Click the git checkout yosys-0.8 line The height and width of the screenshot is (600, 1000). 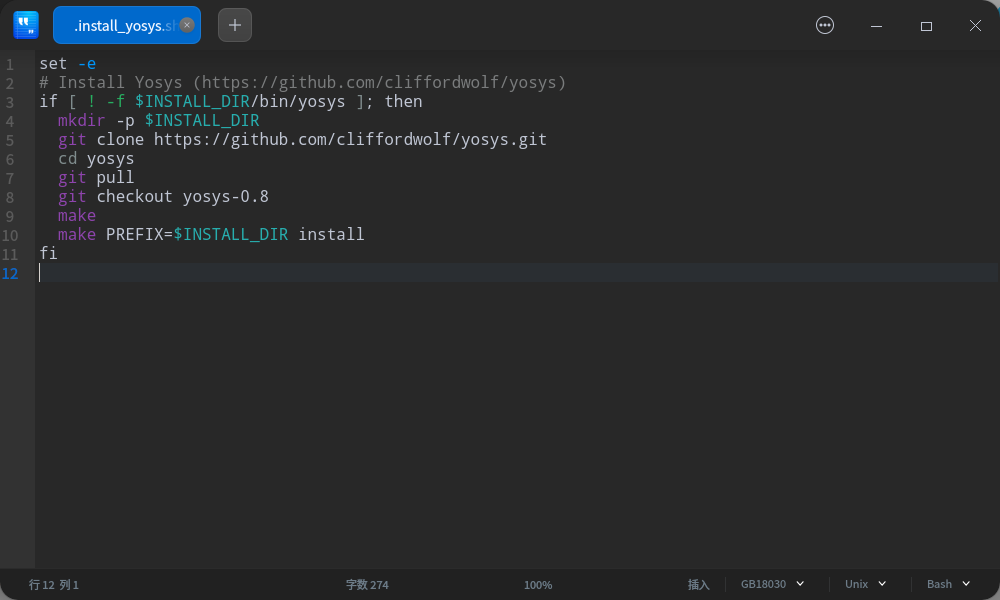(163, 196)
